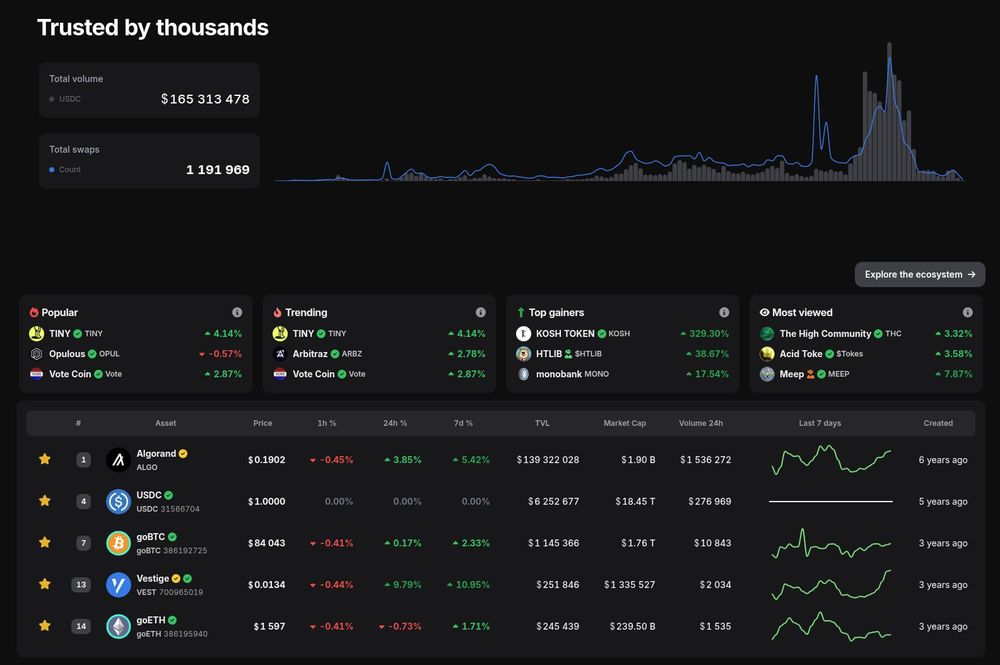Toggle favorite star for Algorand row
The image size is (1000, 665).
click(x=45, y=459)
